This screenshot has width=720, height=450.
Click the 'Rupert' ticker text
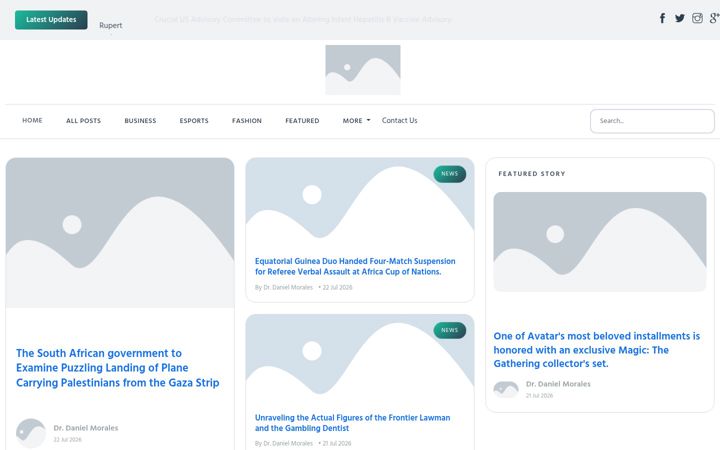click(x=111, y=25)
